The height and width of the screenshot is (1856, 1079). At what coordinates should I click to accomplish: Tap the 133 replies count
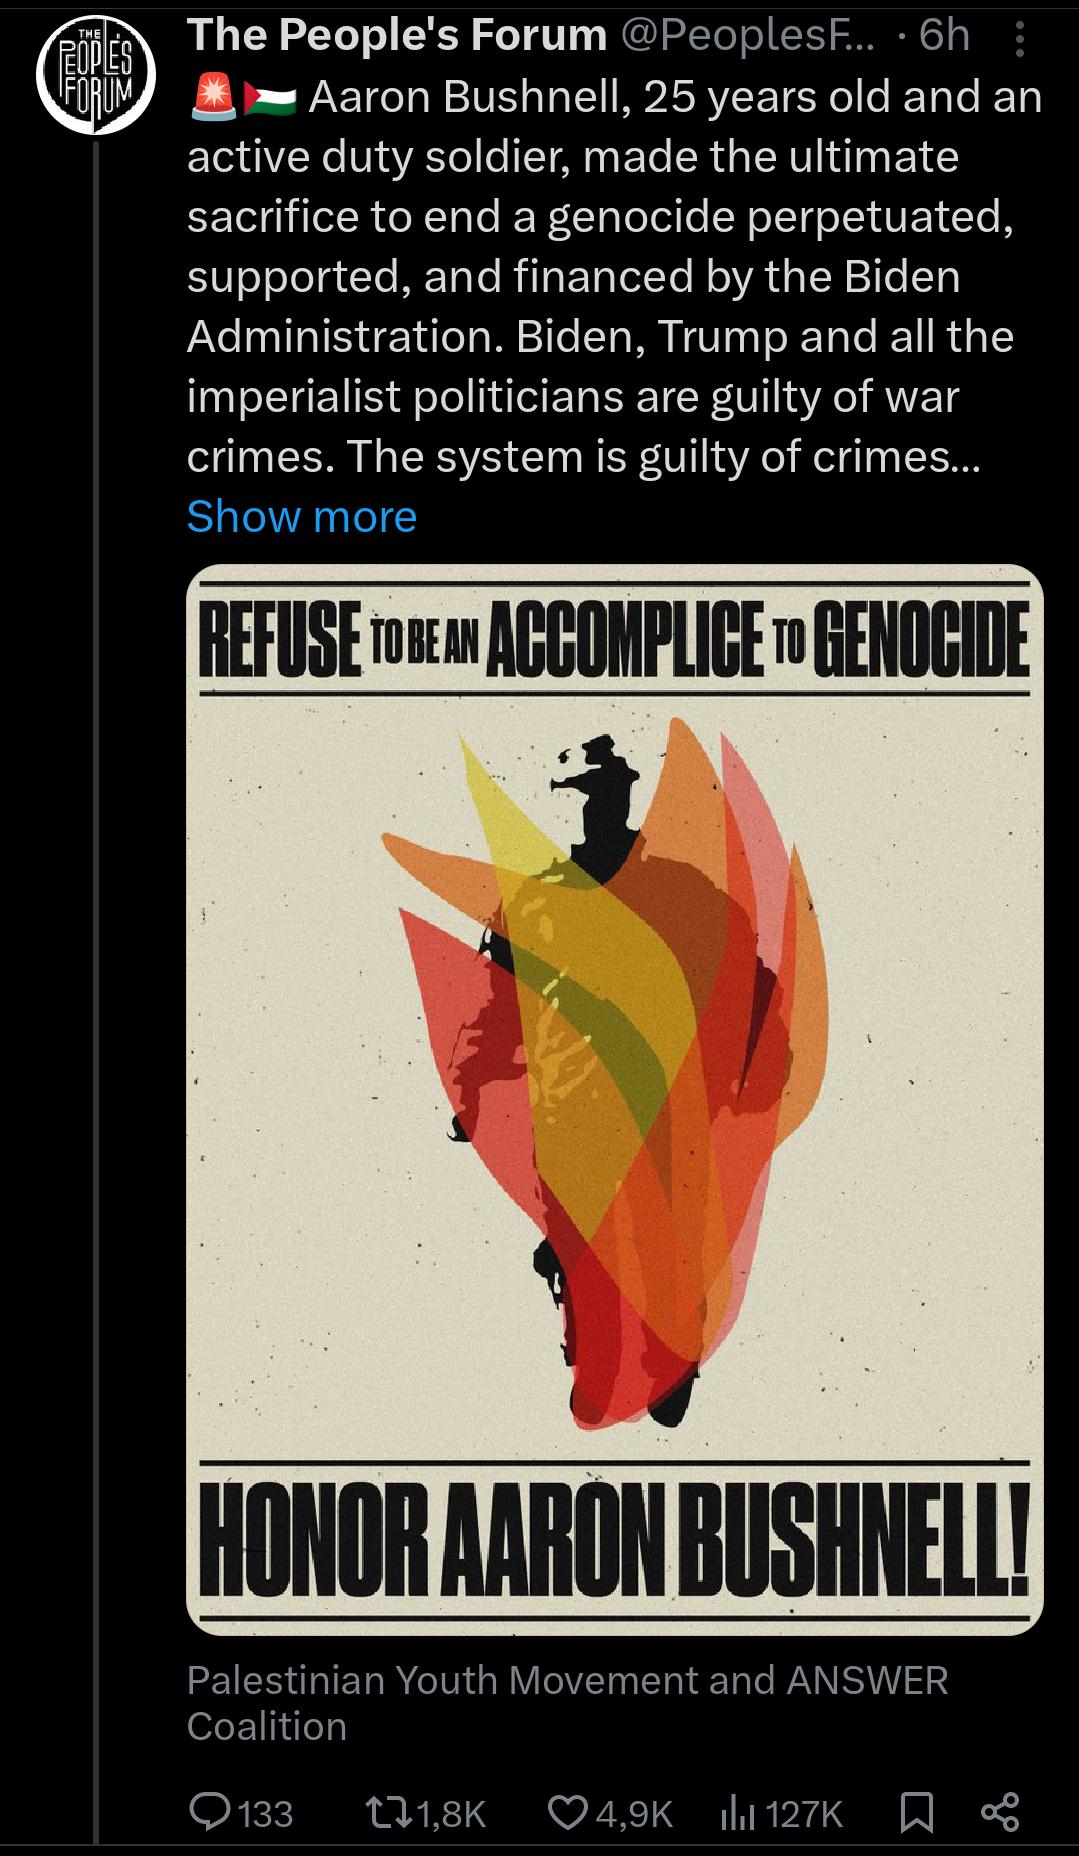266,1813
